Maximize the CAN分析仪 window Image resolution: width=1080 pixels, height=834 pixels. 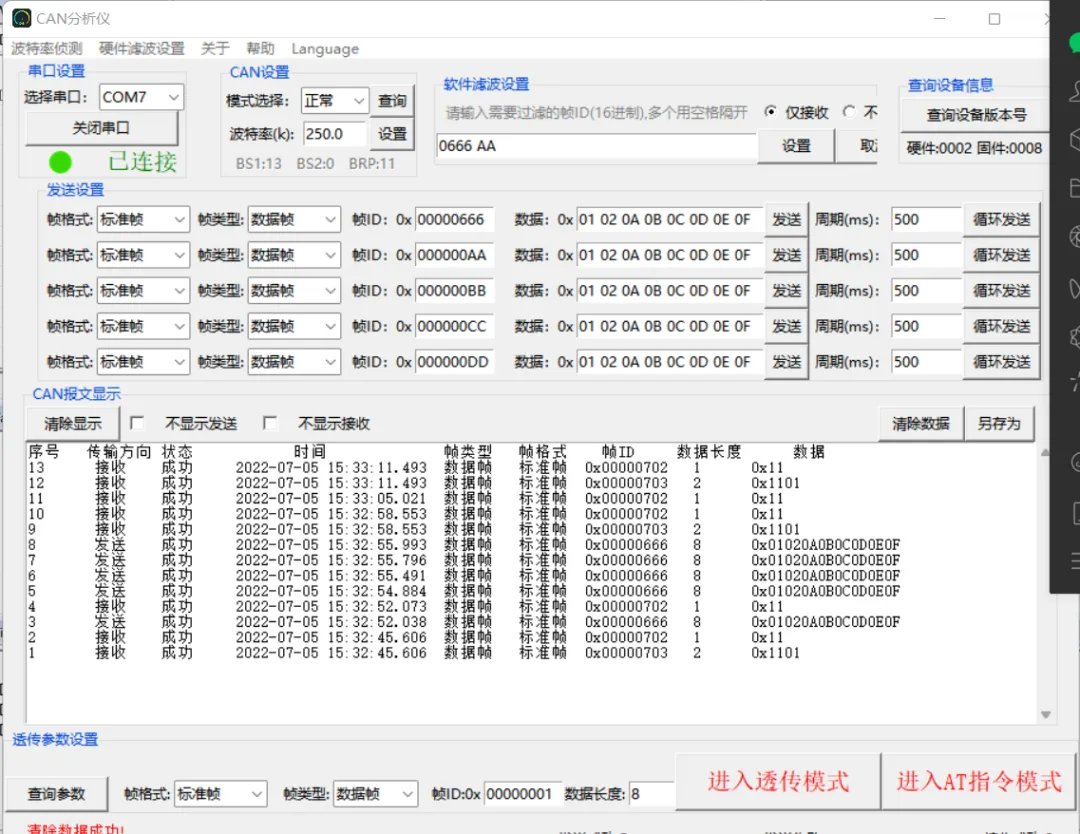tap(994, 19)
